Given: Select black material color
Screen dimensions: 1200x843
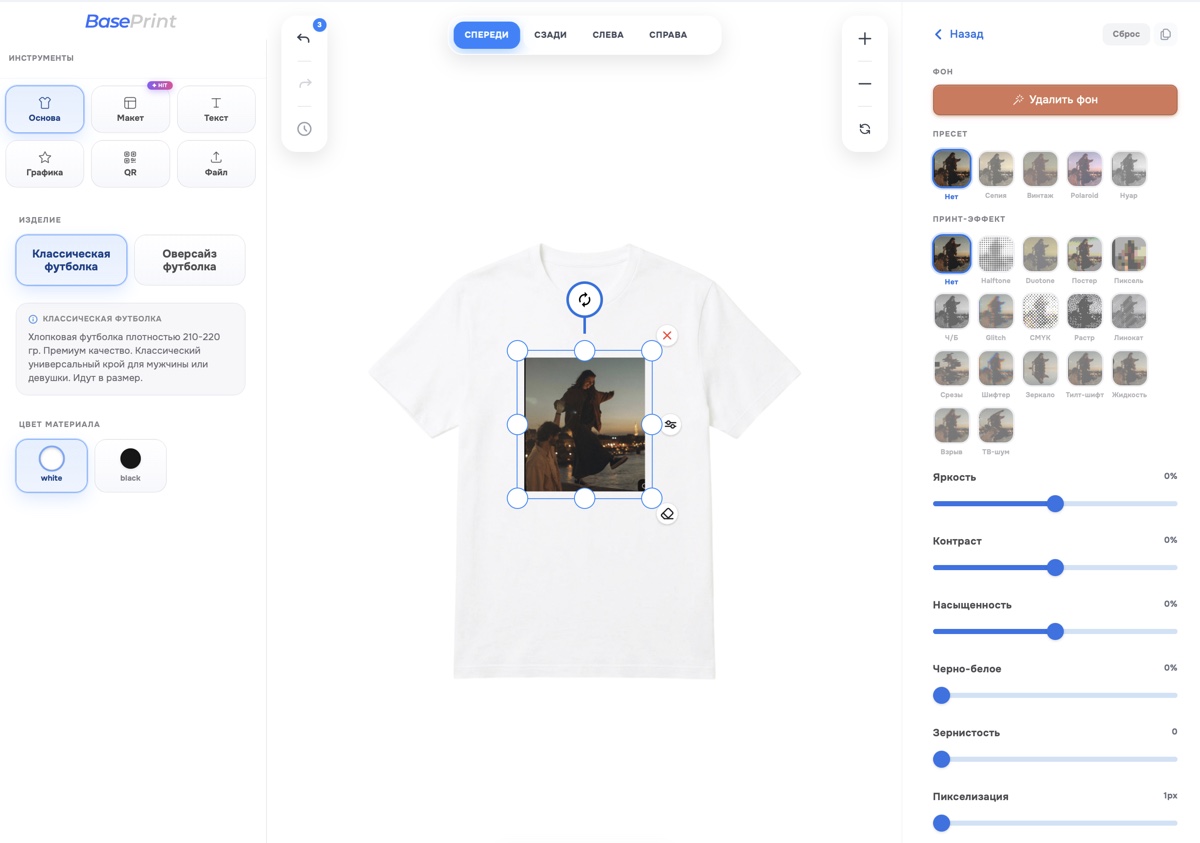Looking at the screenshot, I should tap(130, 465).
